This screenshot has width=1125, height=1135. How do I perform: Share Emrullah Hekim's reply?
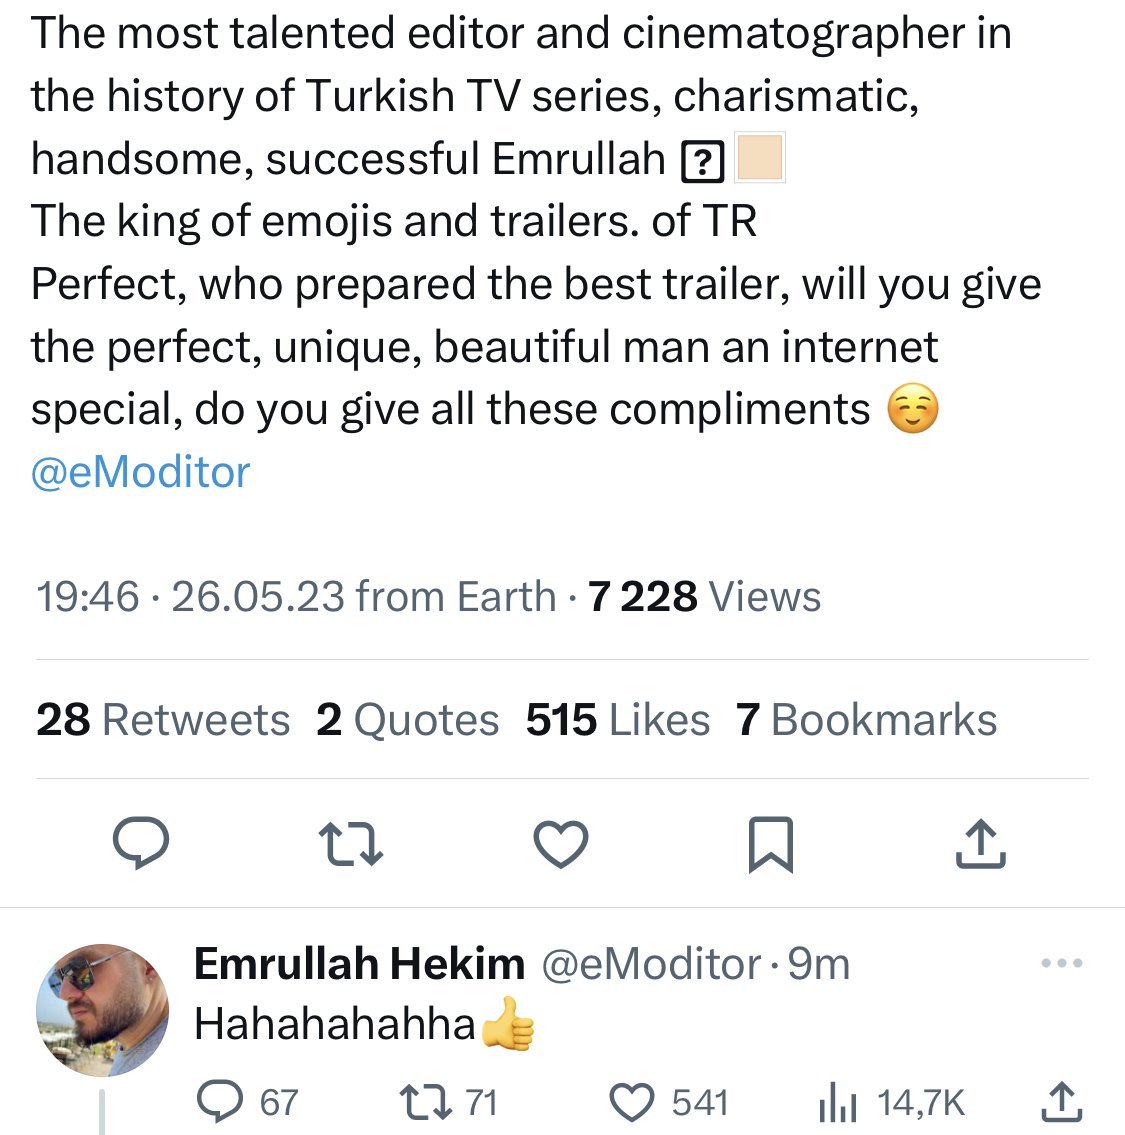click(x=1060, y=1102)
